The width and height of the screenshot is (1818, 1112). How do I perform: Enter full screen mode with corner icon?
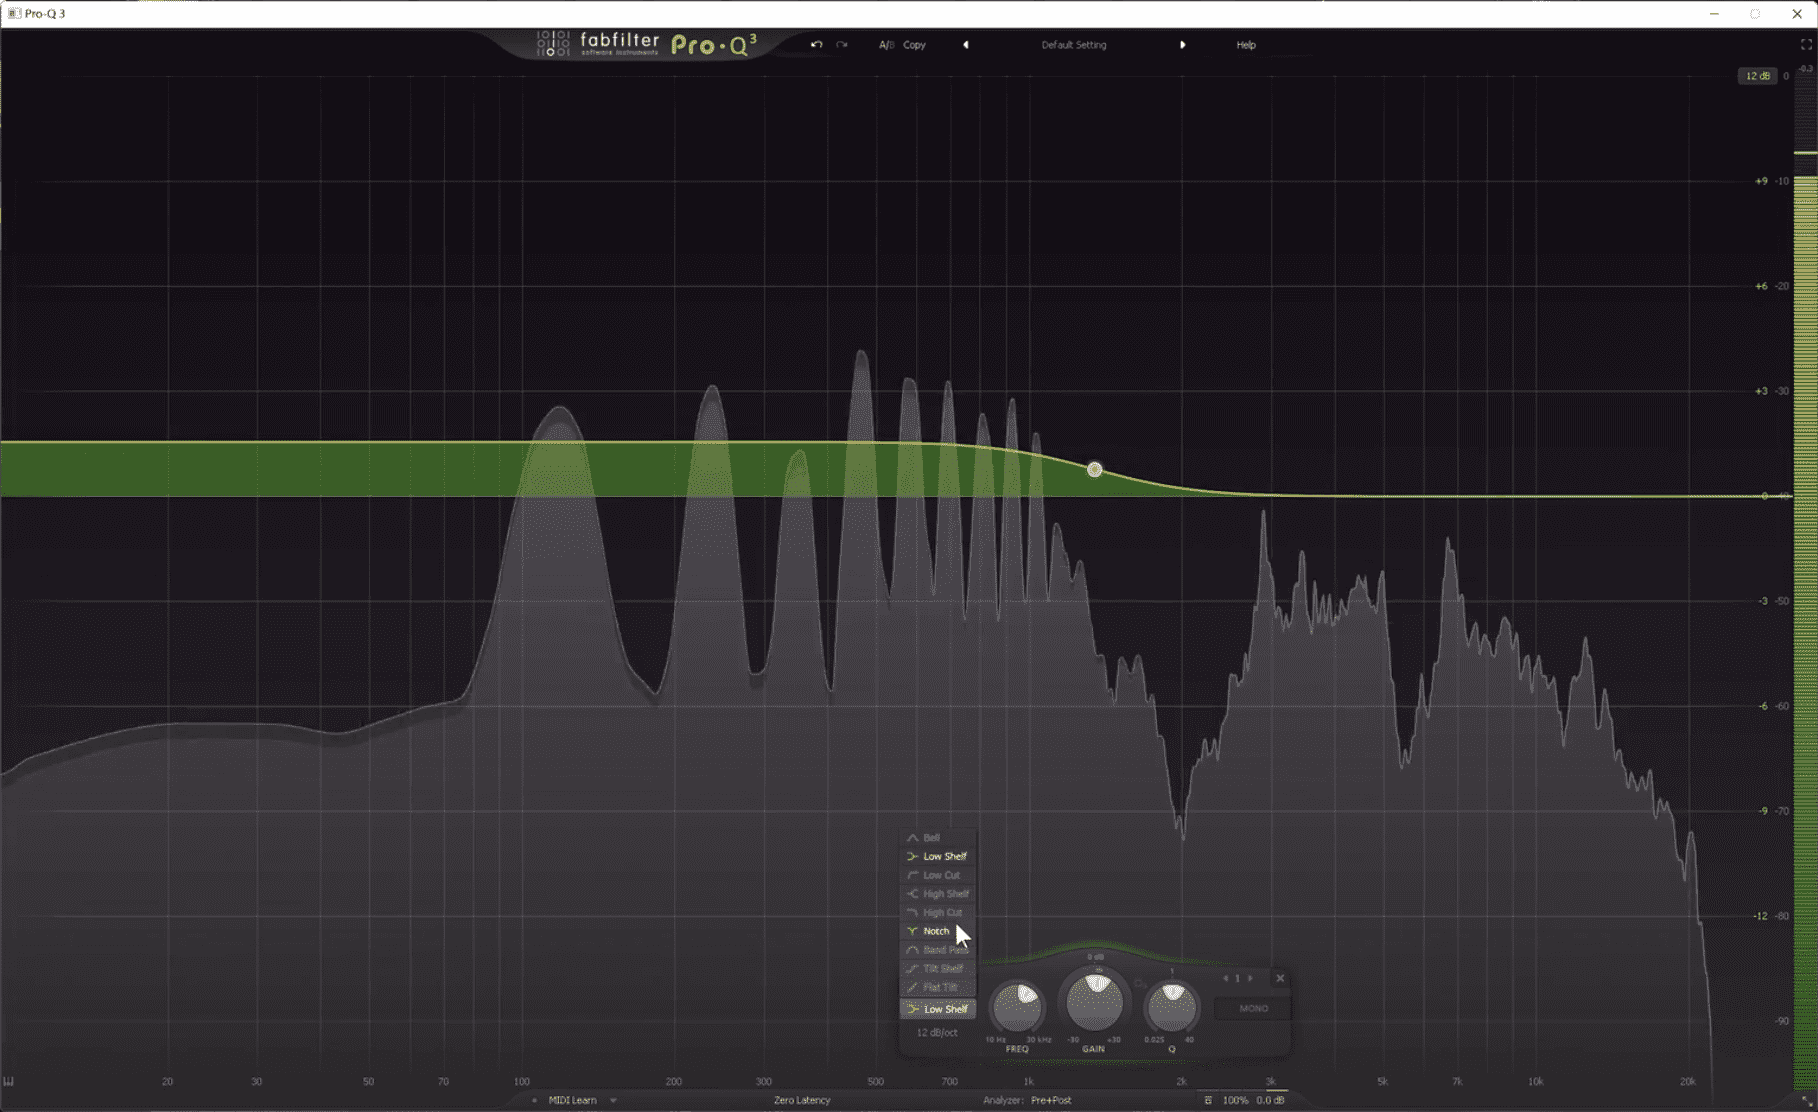click(x=1806, y=45)
